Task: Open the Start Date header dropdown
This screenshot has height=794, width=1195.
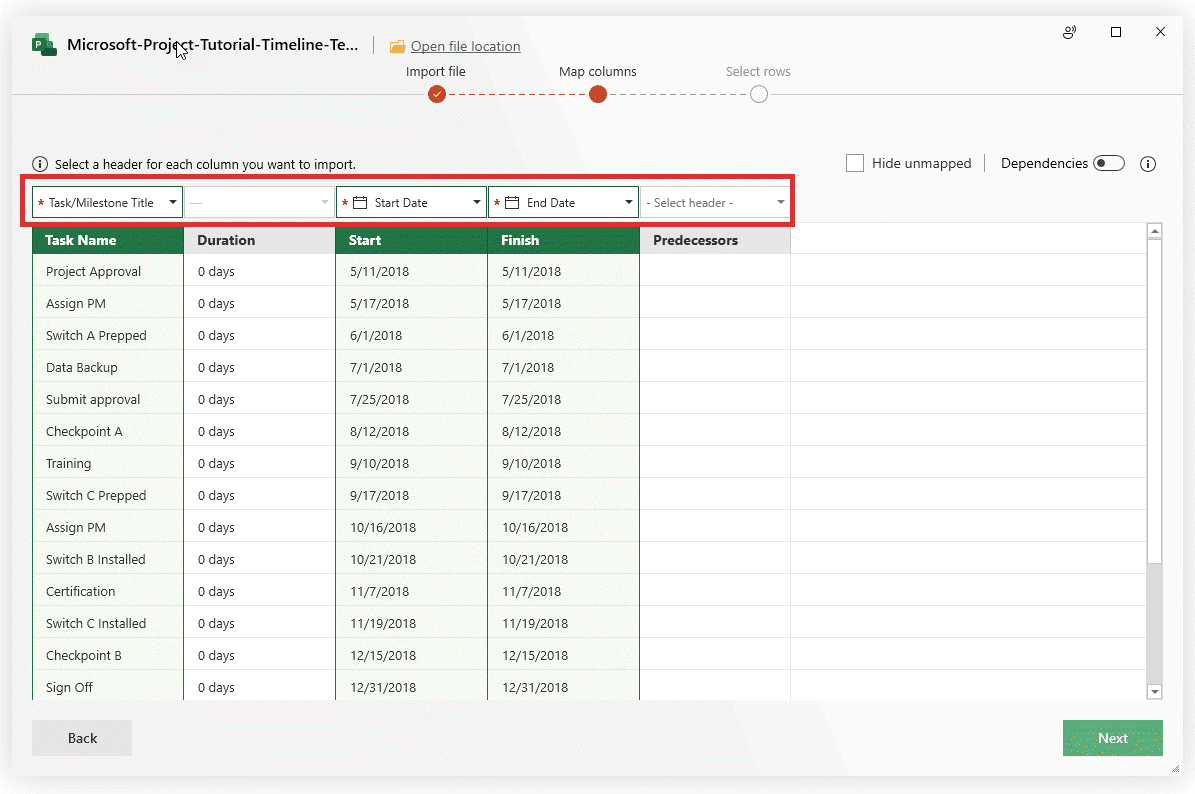Action: click(x=475, y=201)
